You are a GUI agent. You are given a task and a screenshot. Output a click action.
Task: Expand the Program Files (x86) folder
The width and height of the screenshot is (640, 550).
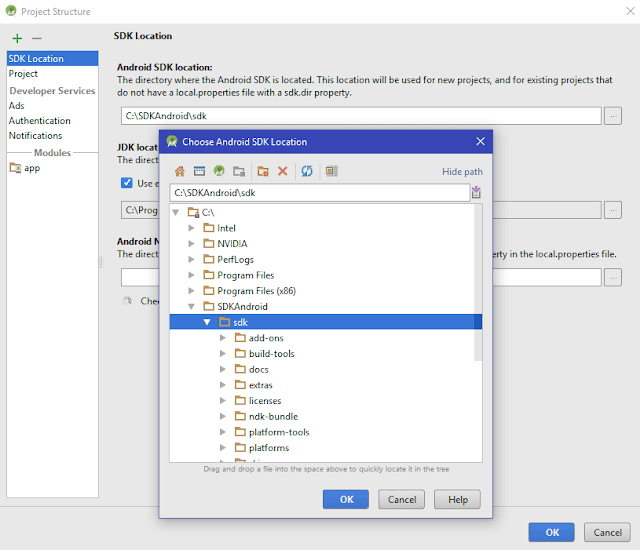pos(191,291)
